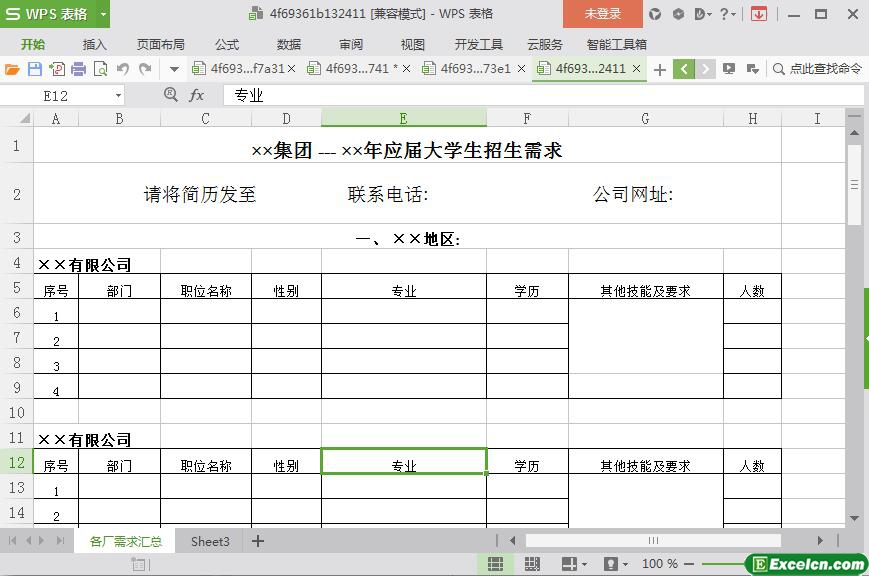Screen dimensions: 869x576
Task: Open the 数据 ribbon tab
Action: (289, 44)
